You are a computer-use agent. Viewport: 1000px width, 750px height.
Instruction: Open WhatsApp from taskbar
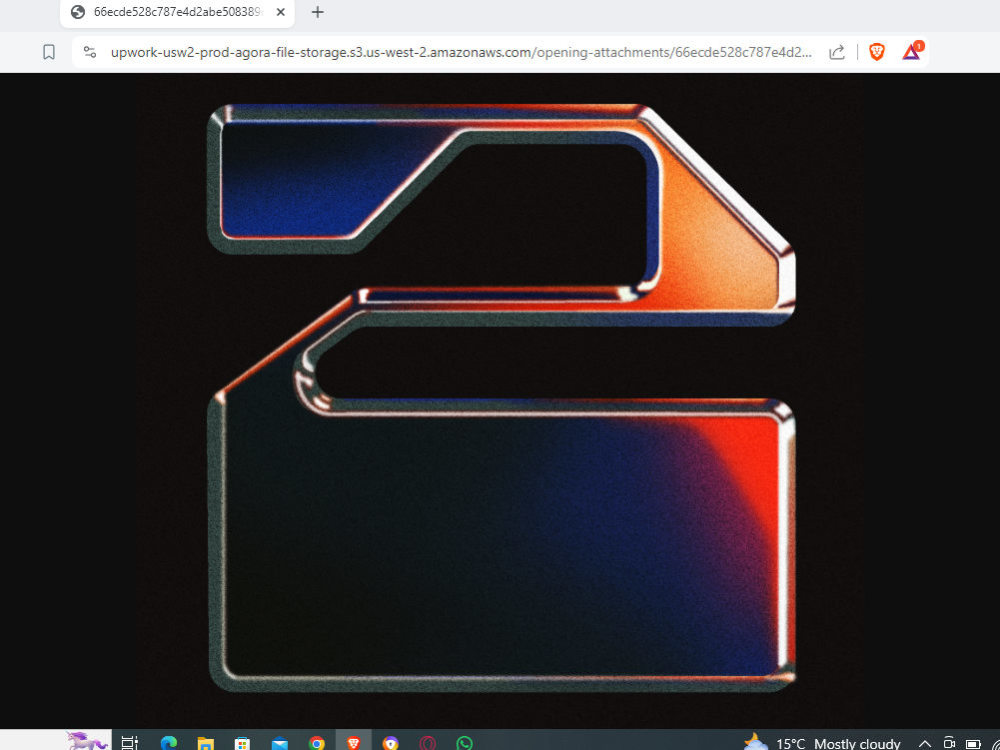[465, 744]
